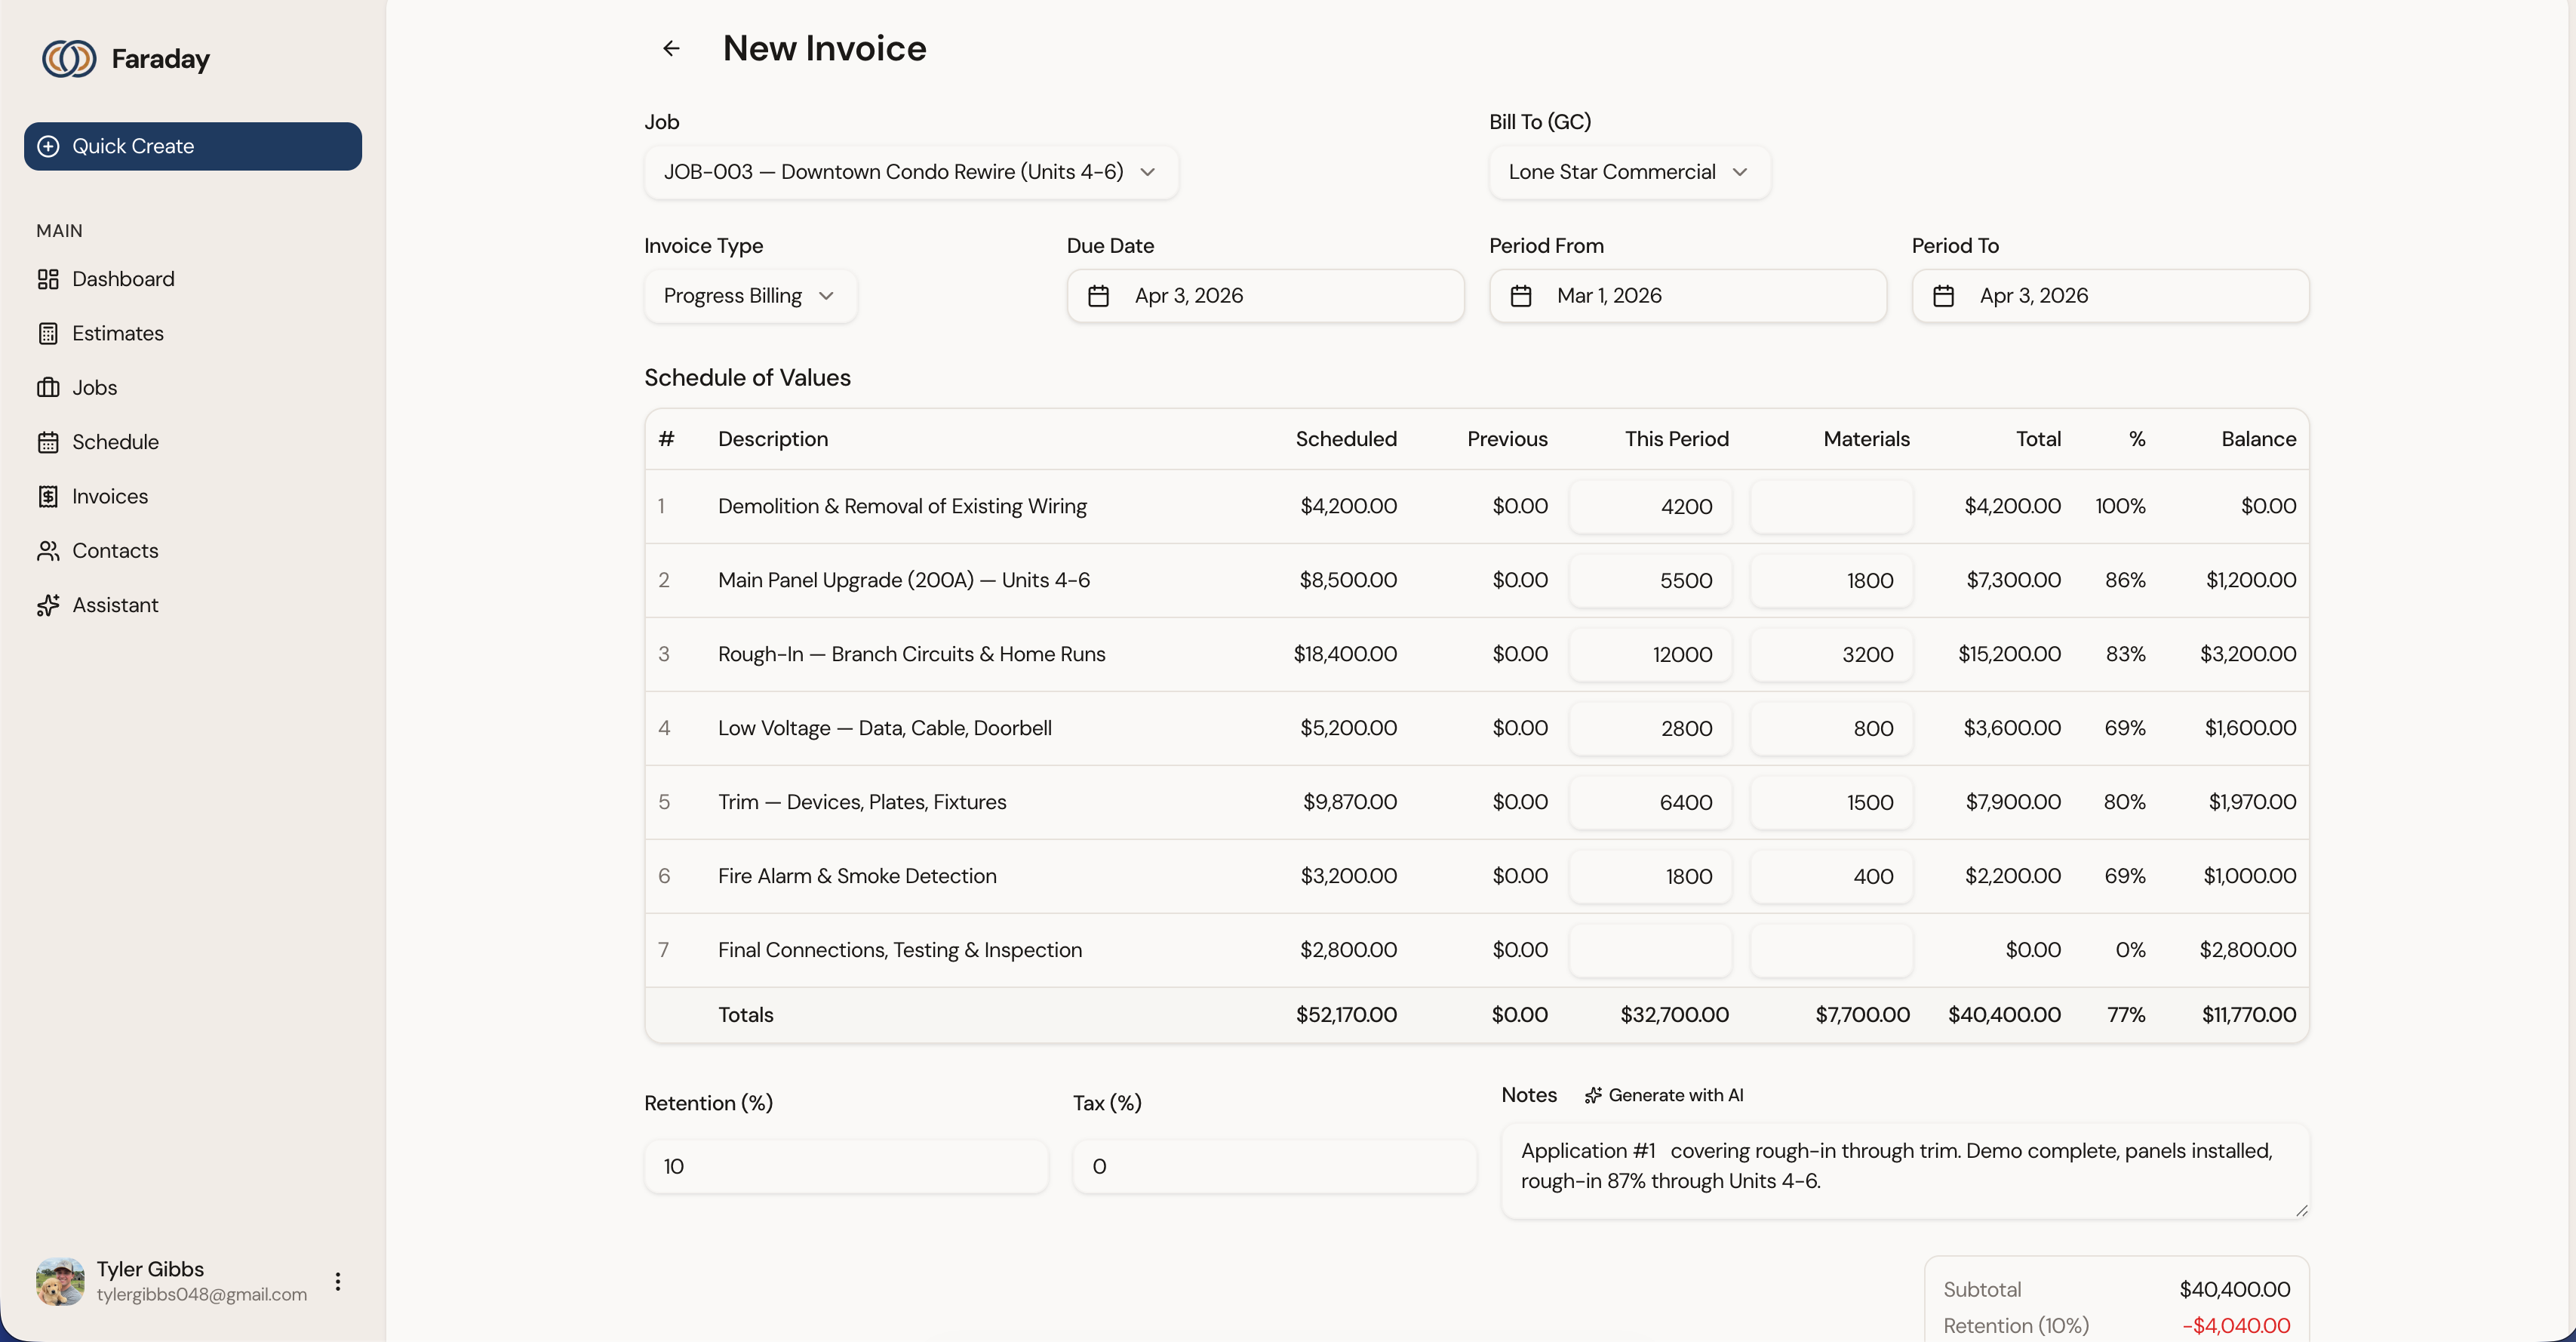Open the Estimates section
Image resolution: width=2576 pixels, height=1342 pixels.
tap(117, 333)
